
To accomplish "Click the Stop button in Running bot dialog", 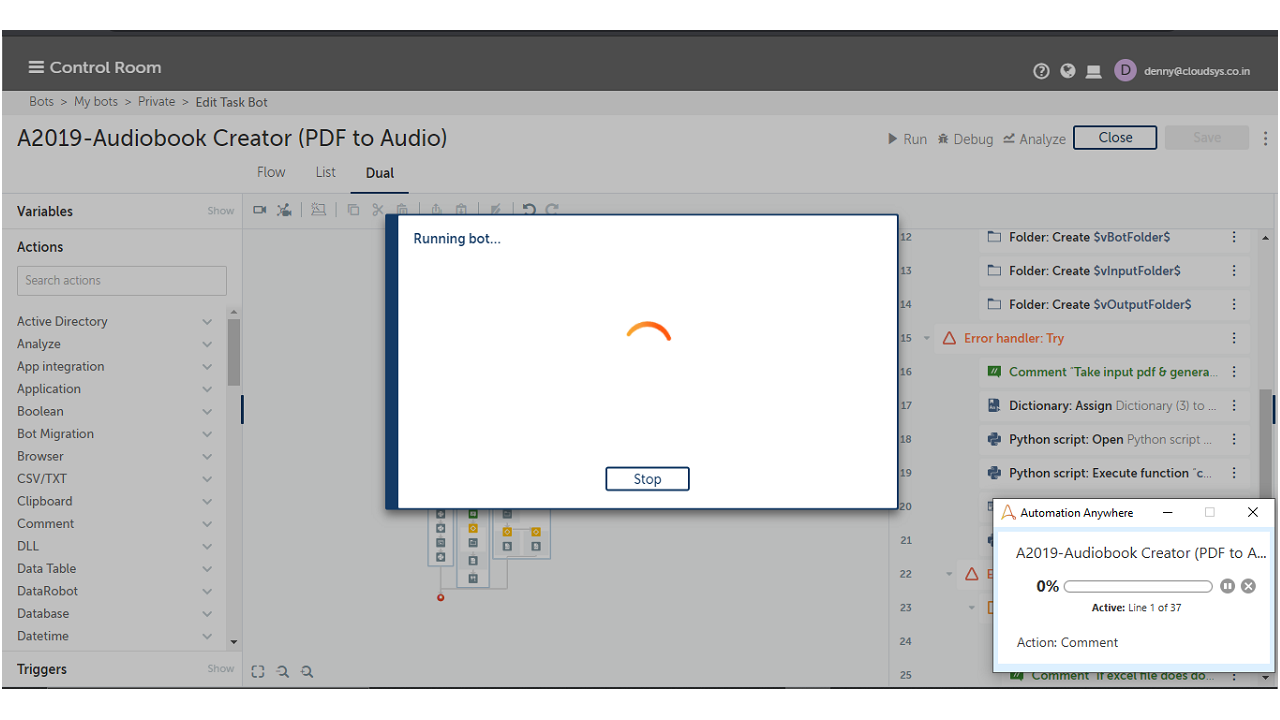I will (647, 479).
